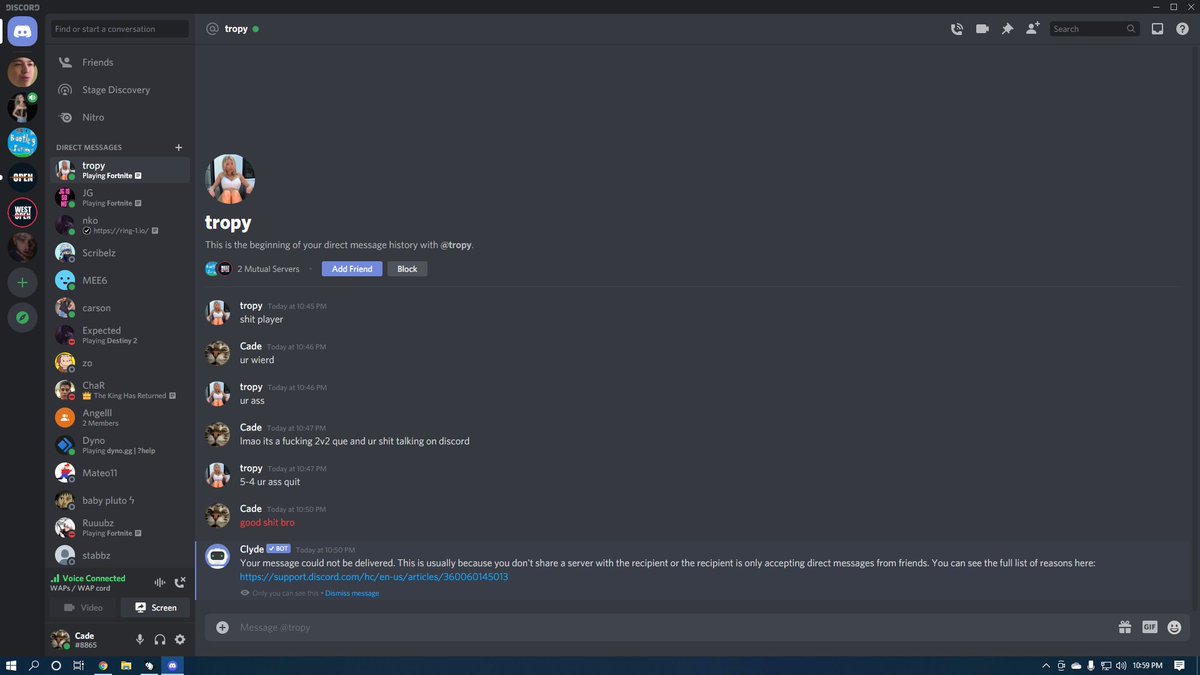Click the taskbar volume icon
The height and width of the screenshot is (675, 1200).
pos(1120,665)
